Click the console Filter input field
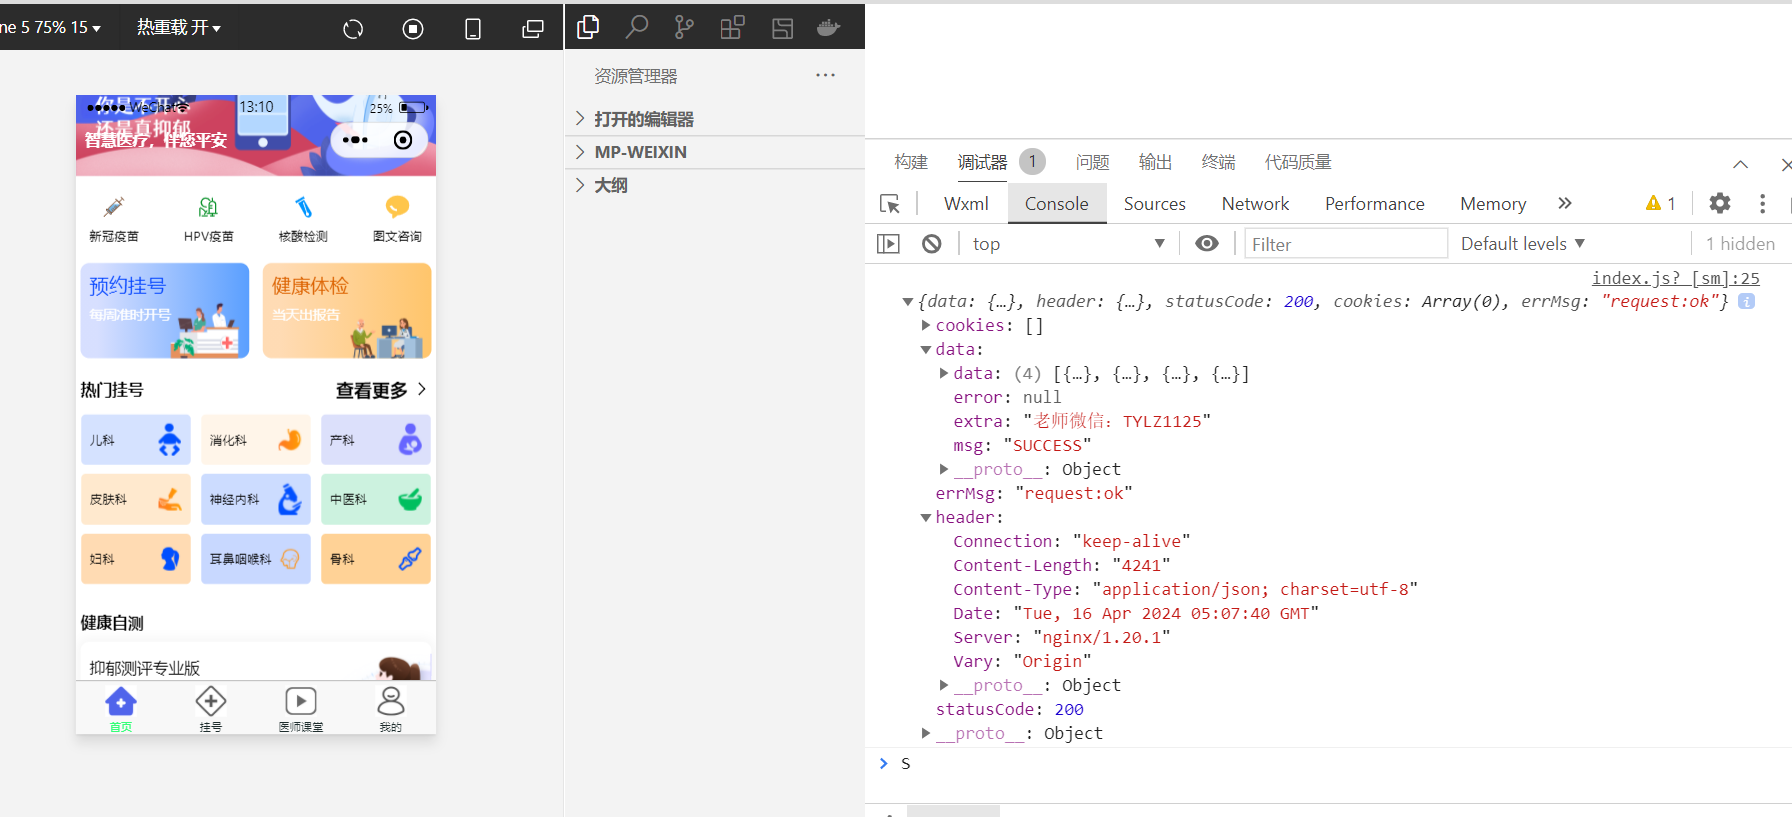Image resolution: width=1792 pixels, height=817 pixels. pos(1345,244)
